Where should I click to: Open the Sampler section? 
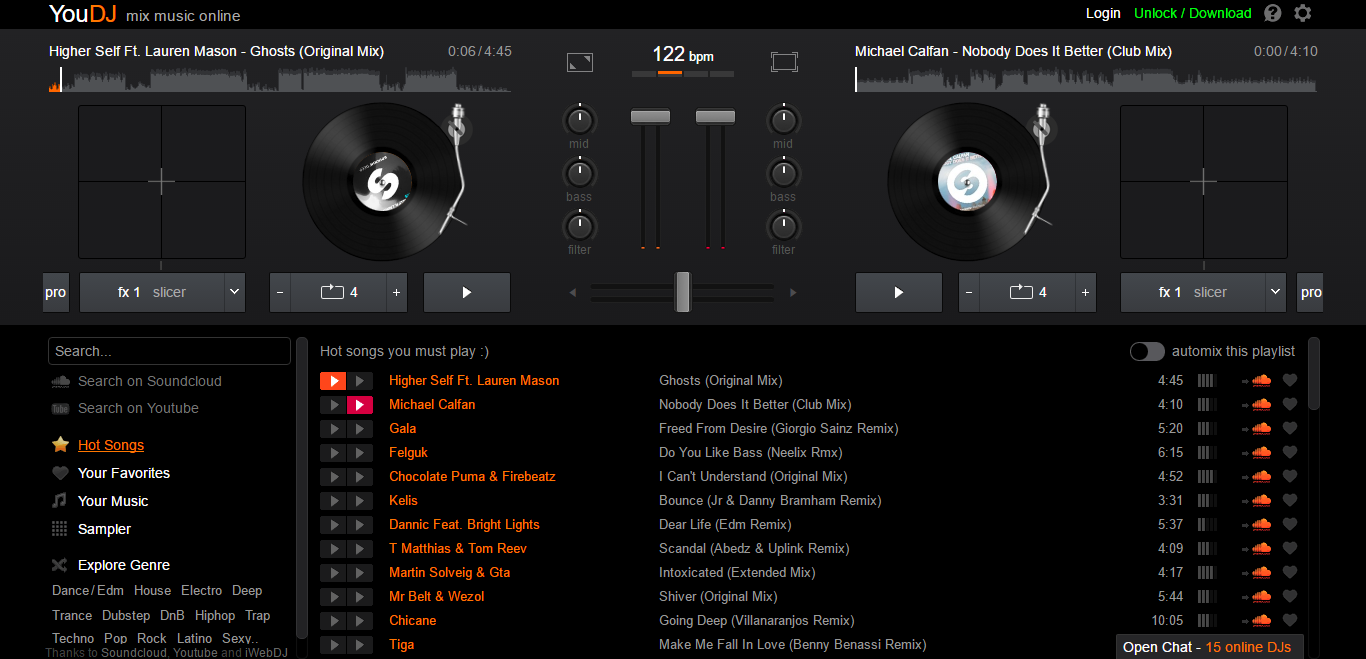[x=104, y=529]
